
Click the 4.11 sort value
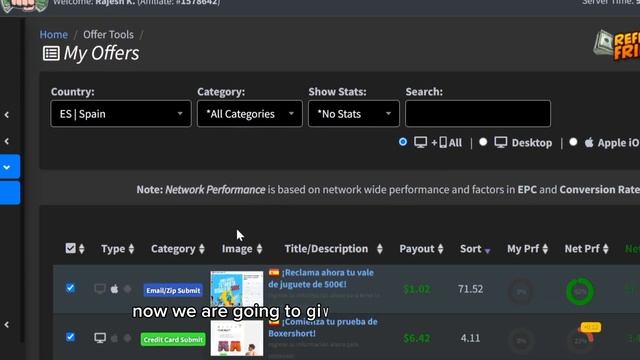470,338
